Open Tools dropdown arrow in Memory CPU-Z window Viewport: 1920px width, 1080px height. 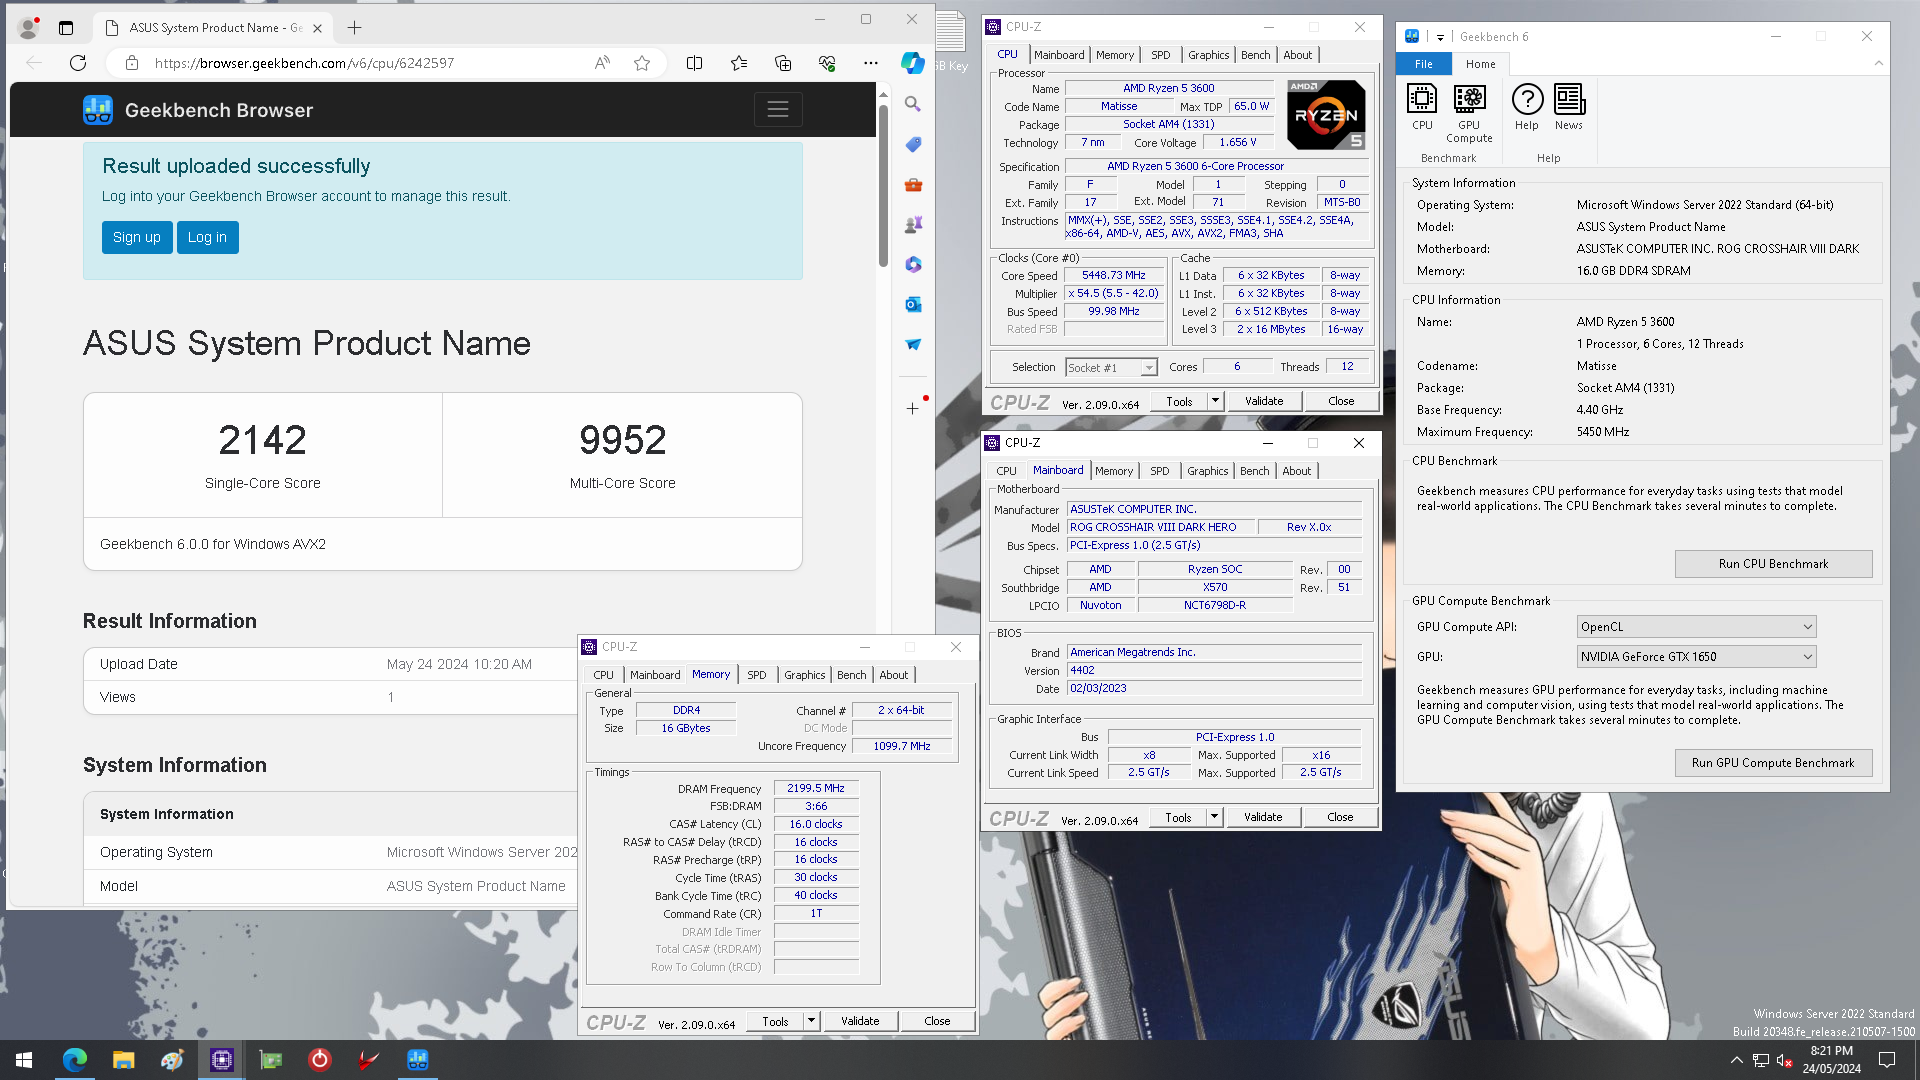point(811,1021)
